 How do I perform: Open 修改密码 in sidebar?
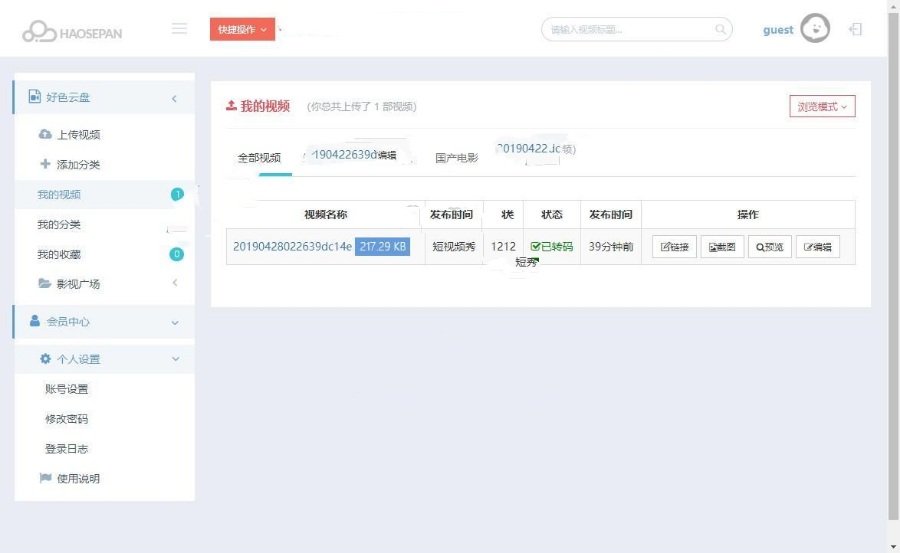pyautogui.click(x=67, y=419)
